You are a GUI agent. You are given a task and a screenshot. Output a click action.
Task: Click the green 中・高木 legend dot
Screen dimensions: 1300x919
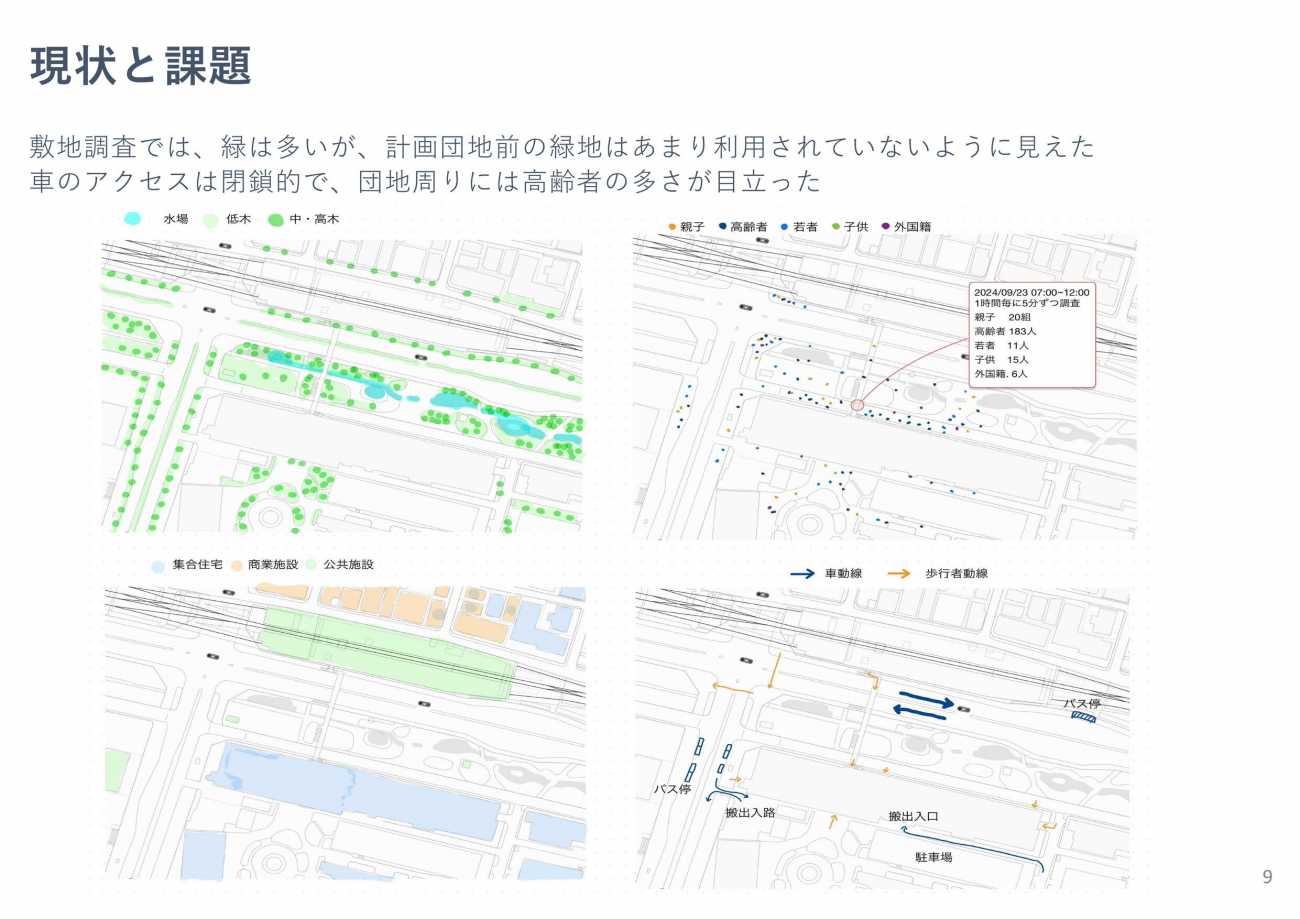click(x=275, y=219)
